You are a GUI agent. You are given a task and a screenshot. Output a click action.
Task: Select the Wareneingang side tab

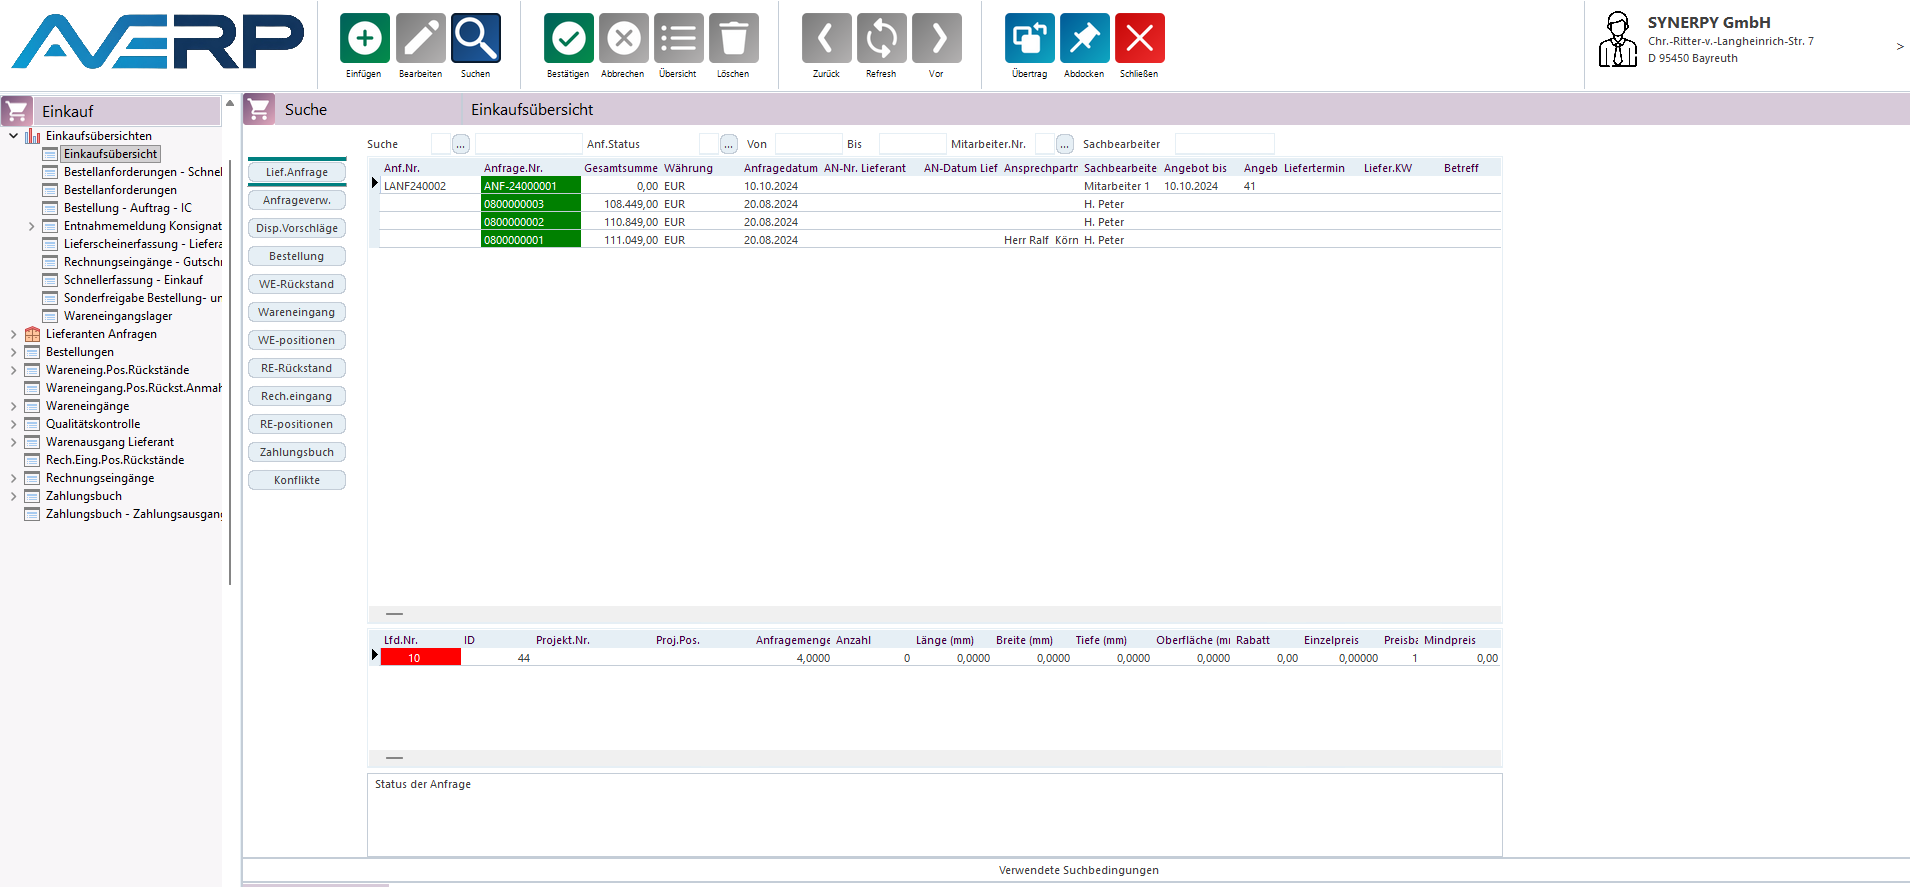click(297, 312)
